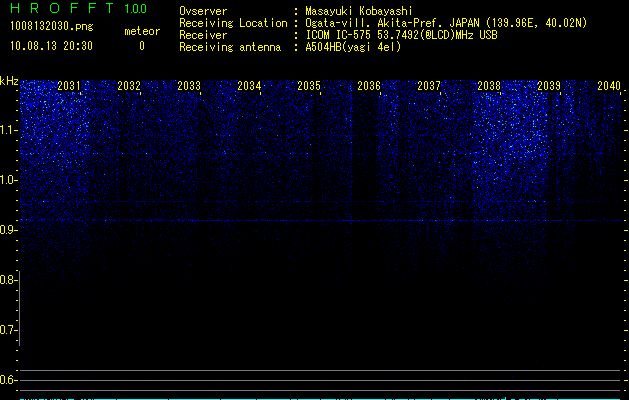Click the 2032 time marker
Image resolution: width=629 pixels, height=400 pixels.
129,86
